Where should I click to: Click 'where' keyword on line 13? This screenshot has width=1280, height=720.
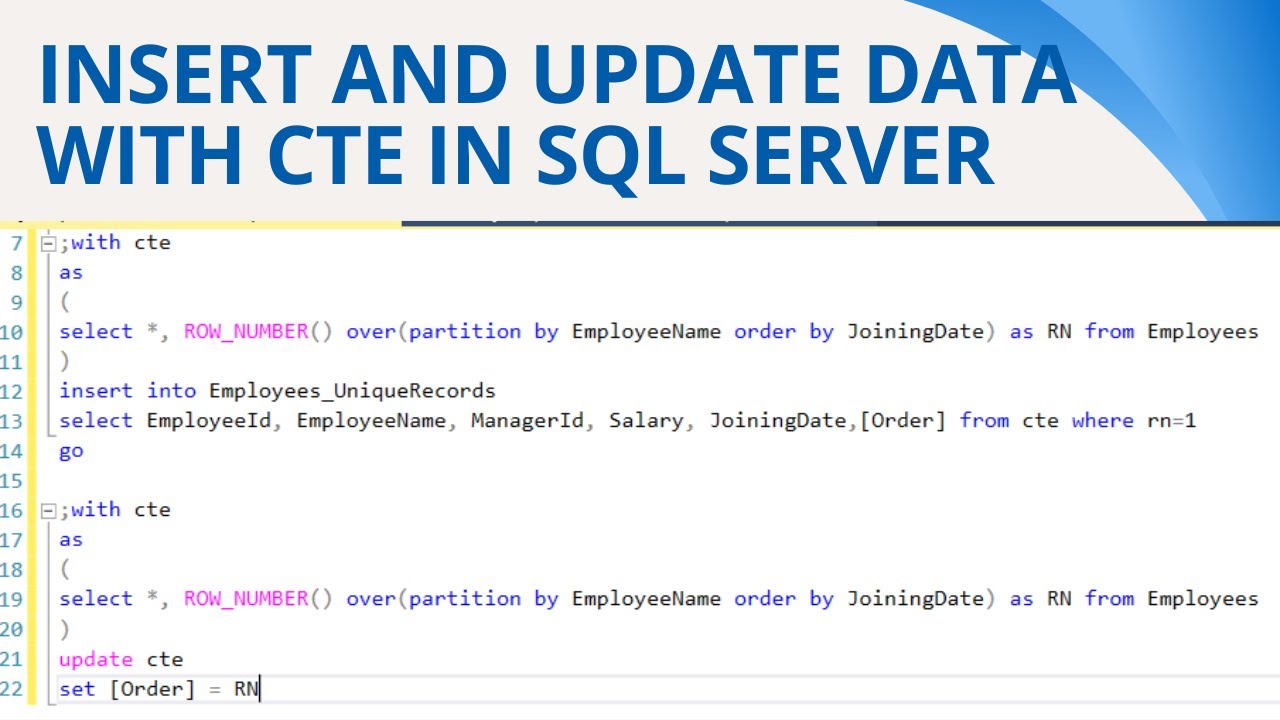point(1103,421)
